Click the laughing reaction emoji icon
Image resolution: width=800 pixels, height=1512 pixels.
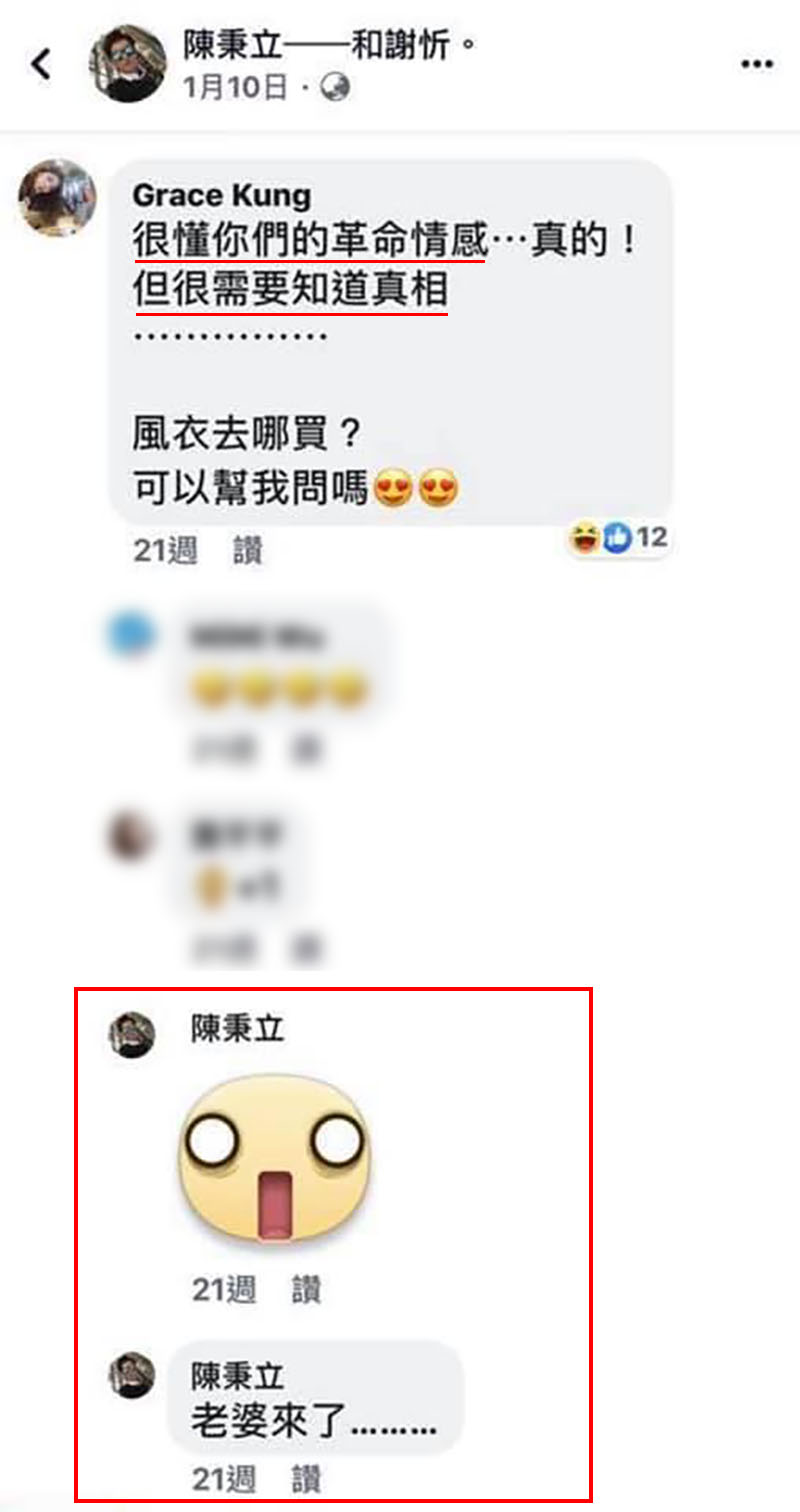[x=582, y=540]
